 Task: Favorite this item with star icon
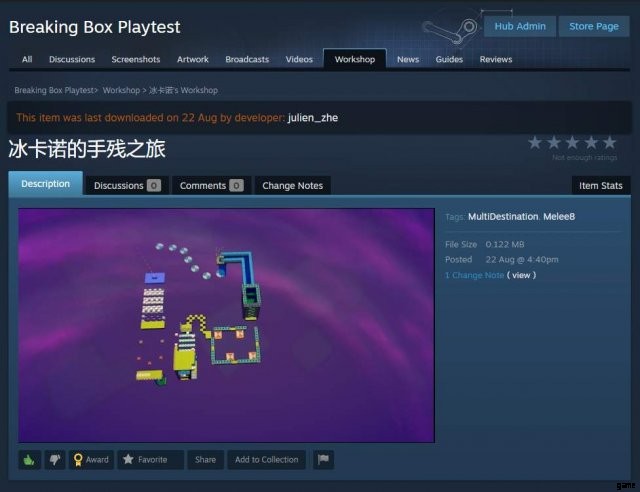[151, 460]
